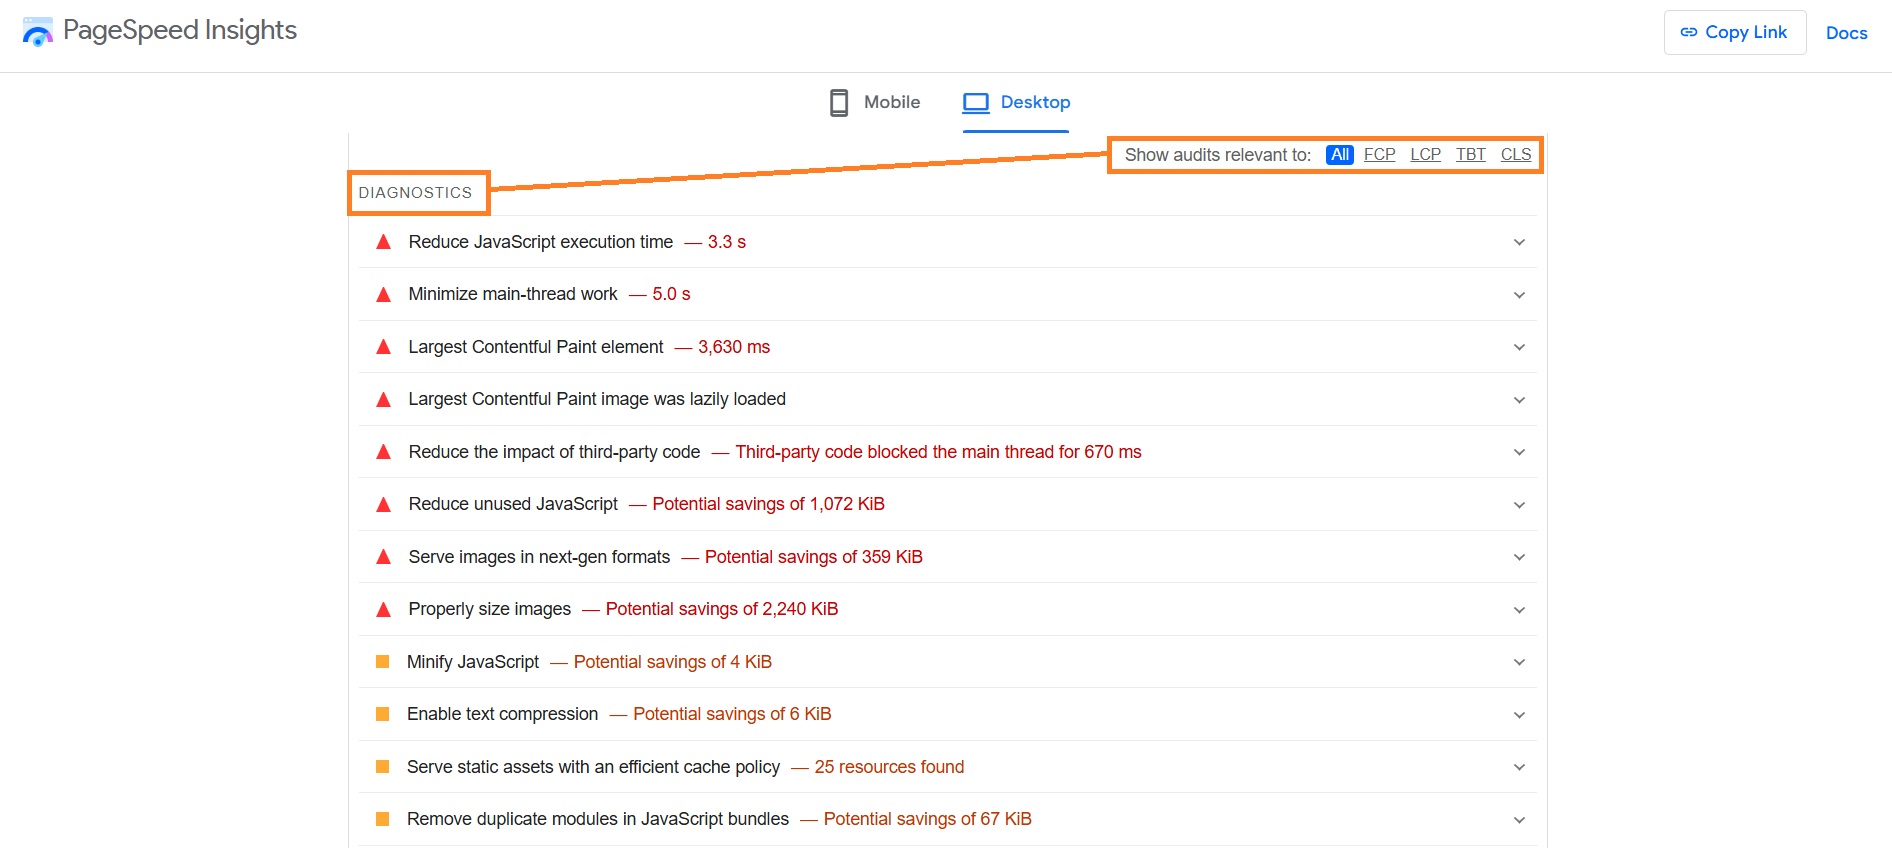Click the desktop monitor icon

[976, 102]
